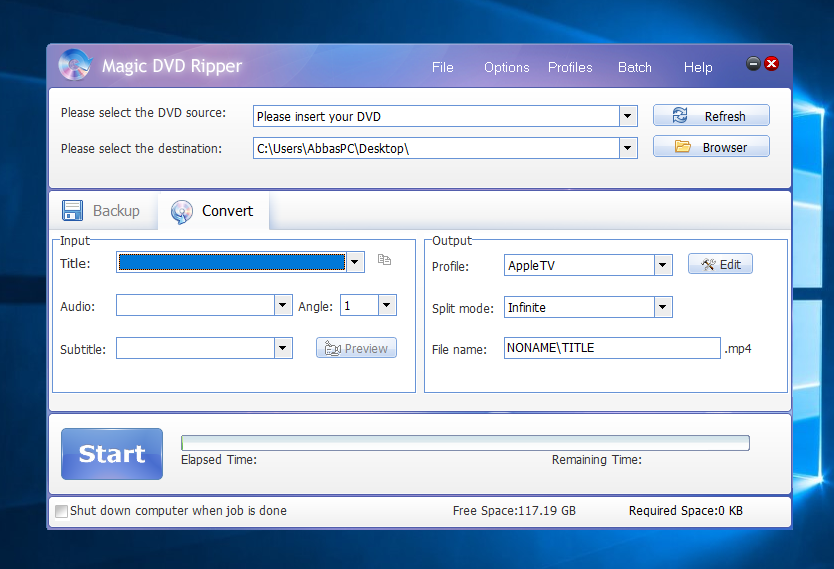This screenshot has height=569, width=834.
Task: Select the Convert tab
Action: 213,211
